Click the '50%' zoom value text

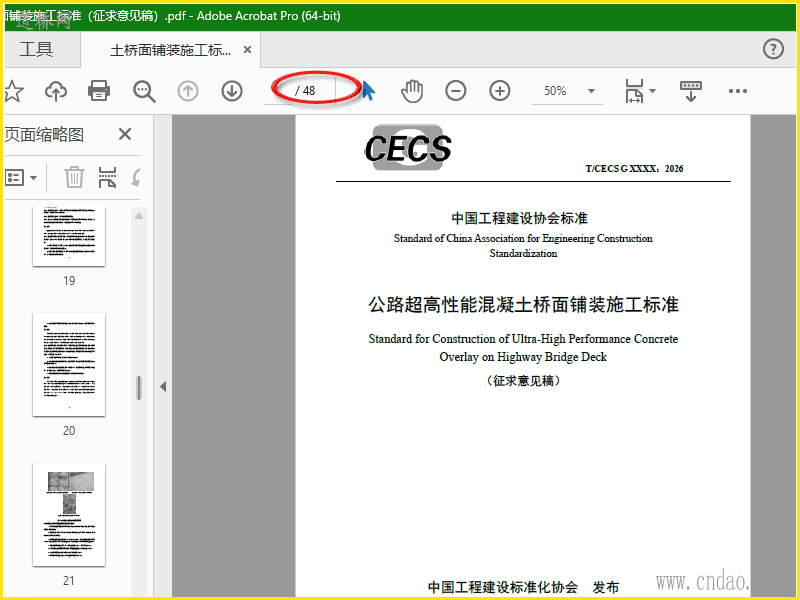pos(555,91)
